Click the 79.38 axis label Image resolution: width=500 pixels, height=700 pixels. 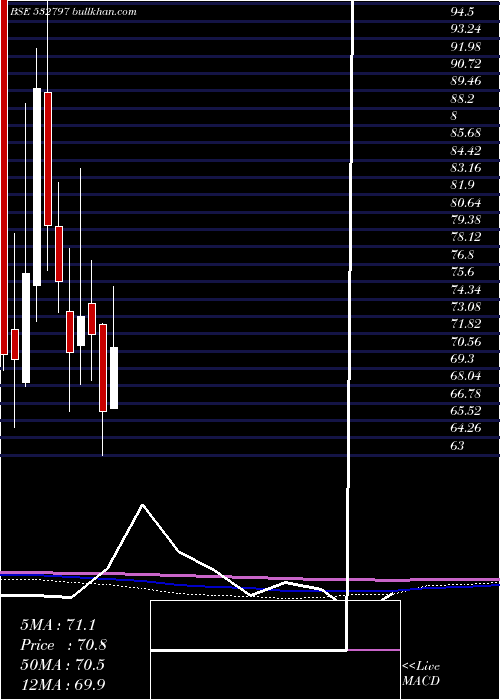tap(466, 220)
